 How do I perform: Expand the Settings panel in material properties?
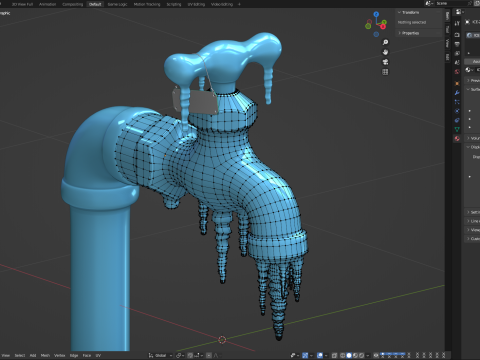coord(473,212)
